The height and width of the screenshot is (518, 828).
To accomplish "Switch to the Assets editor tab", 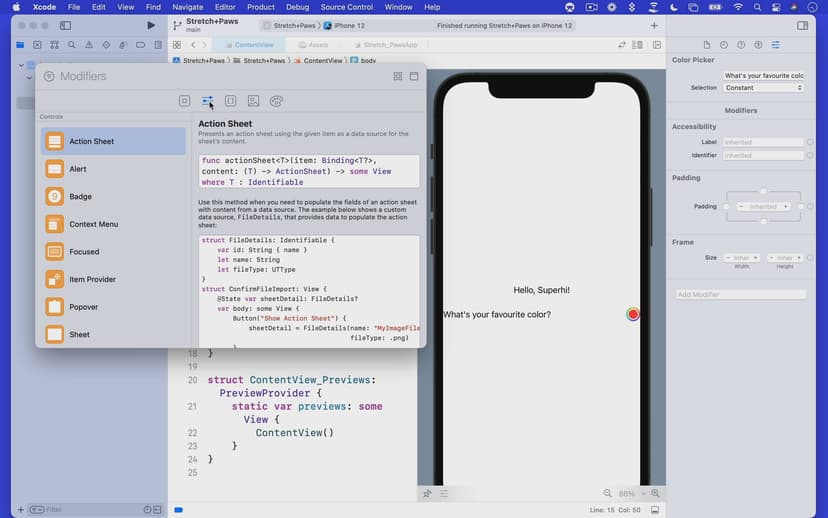I will [x=318, y=45].
